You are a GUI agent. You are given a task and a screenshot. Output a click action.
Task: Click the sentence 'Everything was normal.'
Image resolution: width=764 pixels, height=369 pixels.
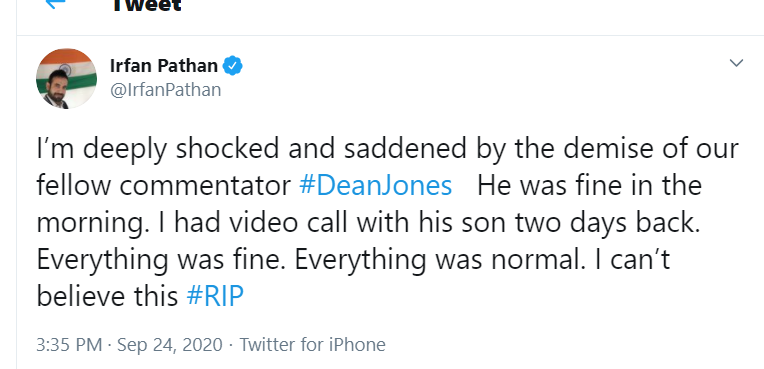pos(439,259)
